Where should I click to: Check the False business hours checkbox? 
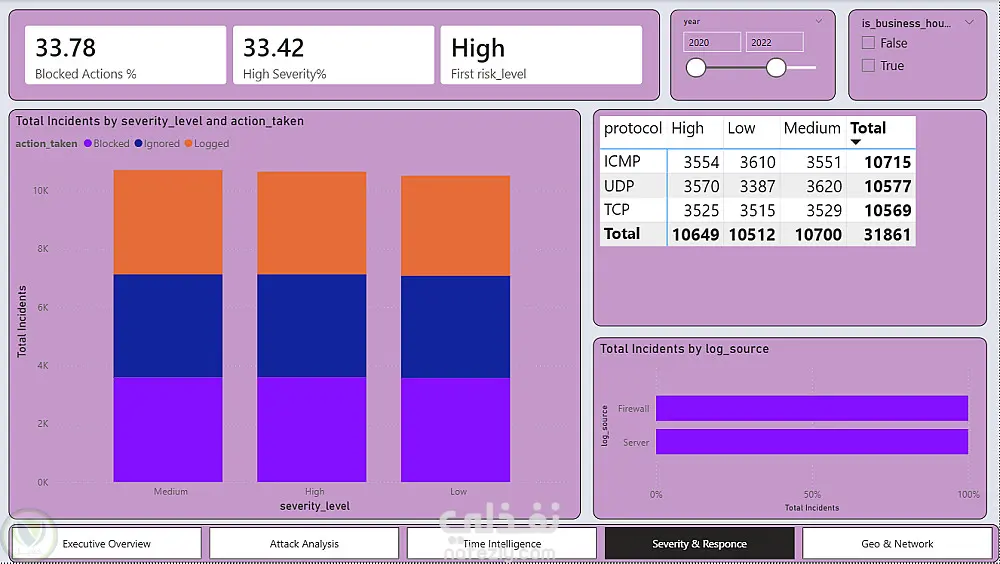[868, 43]
